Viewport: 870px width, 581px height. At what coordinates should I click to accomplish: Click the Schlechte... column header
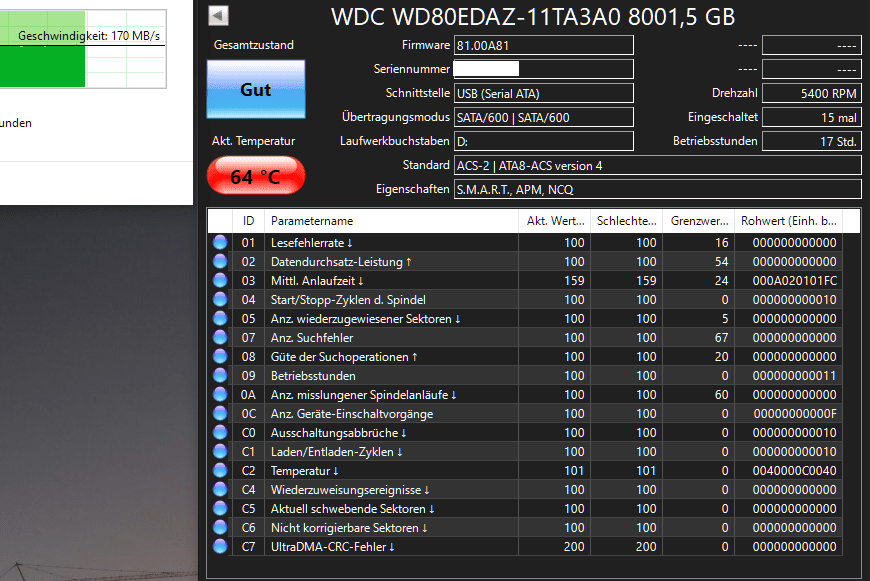[626, 221]
